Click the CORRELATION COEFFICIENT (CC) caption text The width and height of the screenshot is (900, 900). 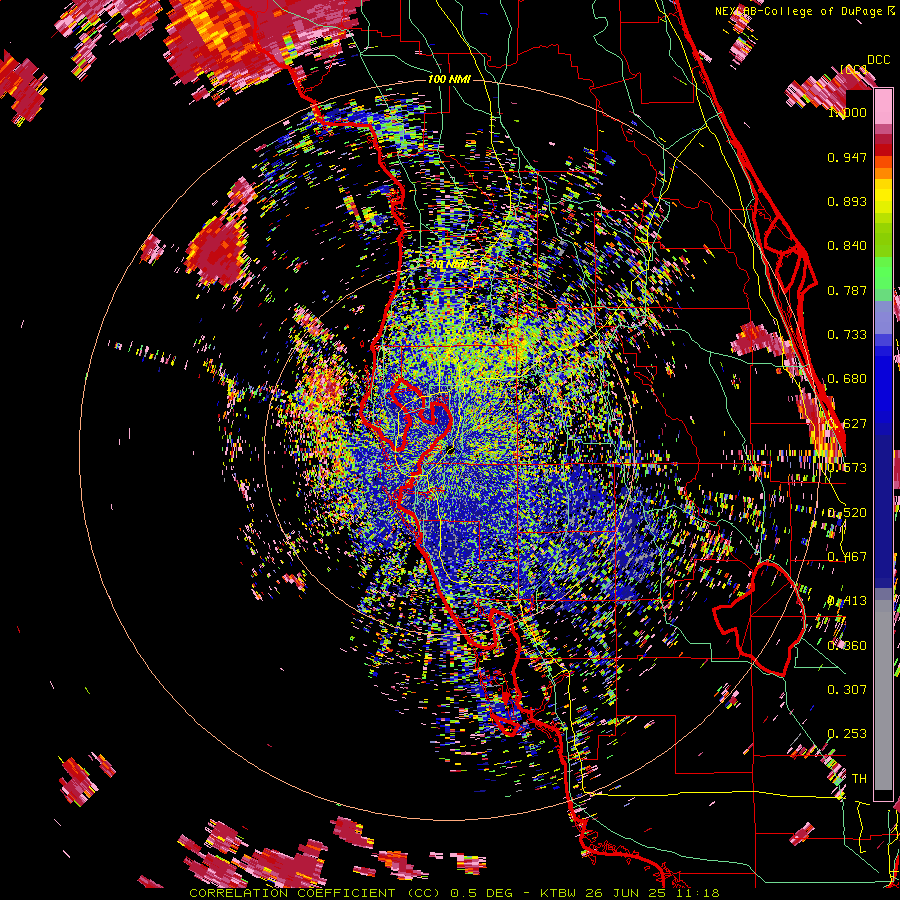coord(314,893)
